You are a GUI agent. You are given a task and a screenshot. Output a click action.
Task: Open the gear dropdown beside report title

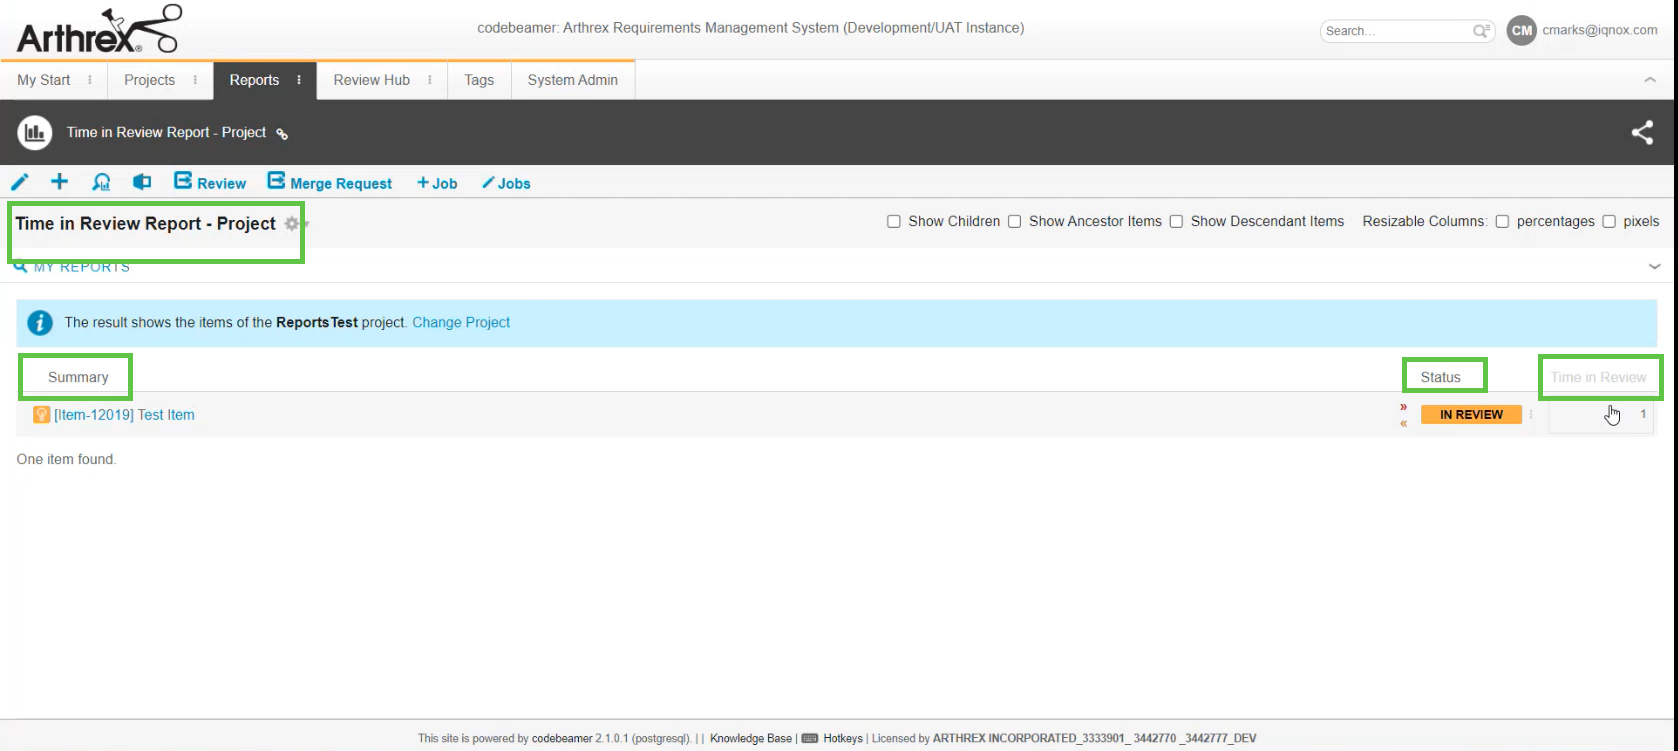tap(293, 224)
